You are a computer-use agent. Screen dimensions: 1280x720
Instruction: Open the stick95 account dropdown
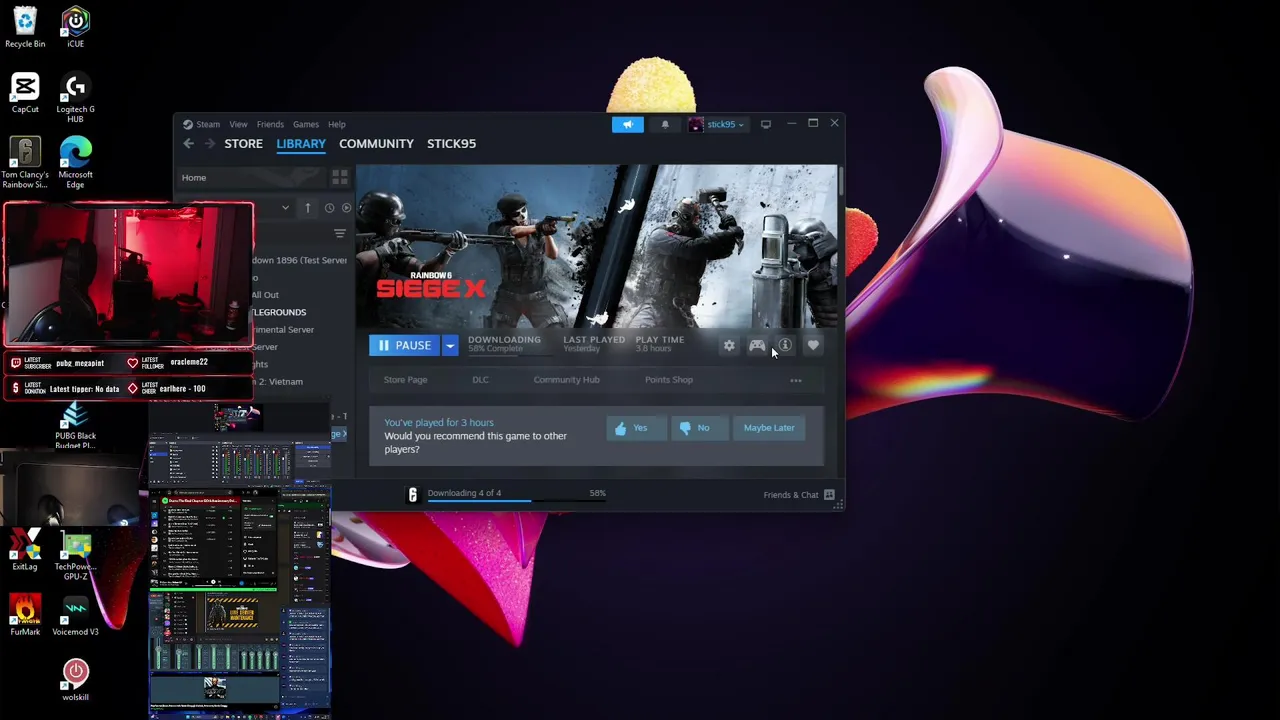tap(720, 124)
